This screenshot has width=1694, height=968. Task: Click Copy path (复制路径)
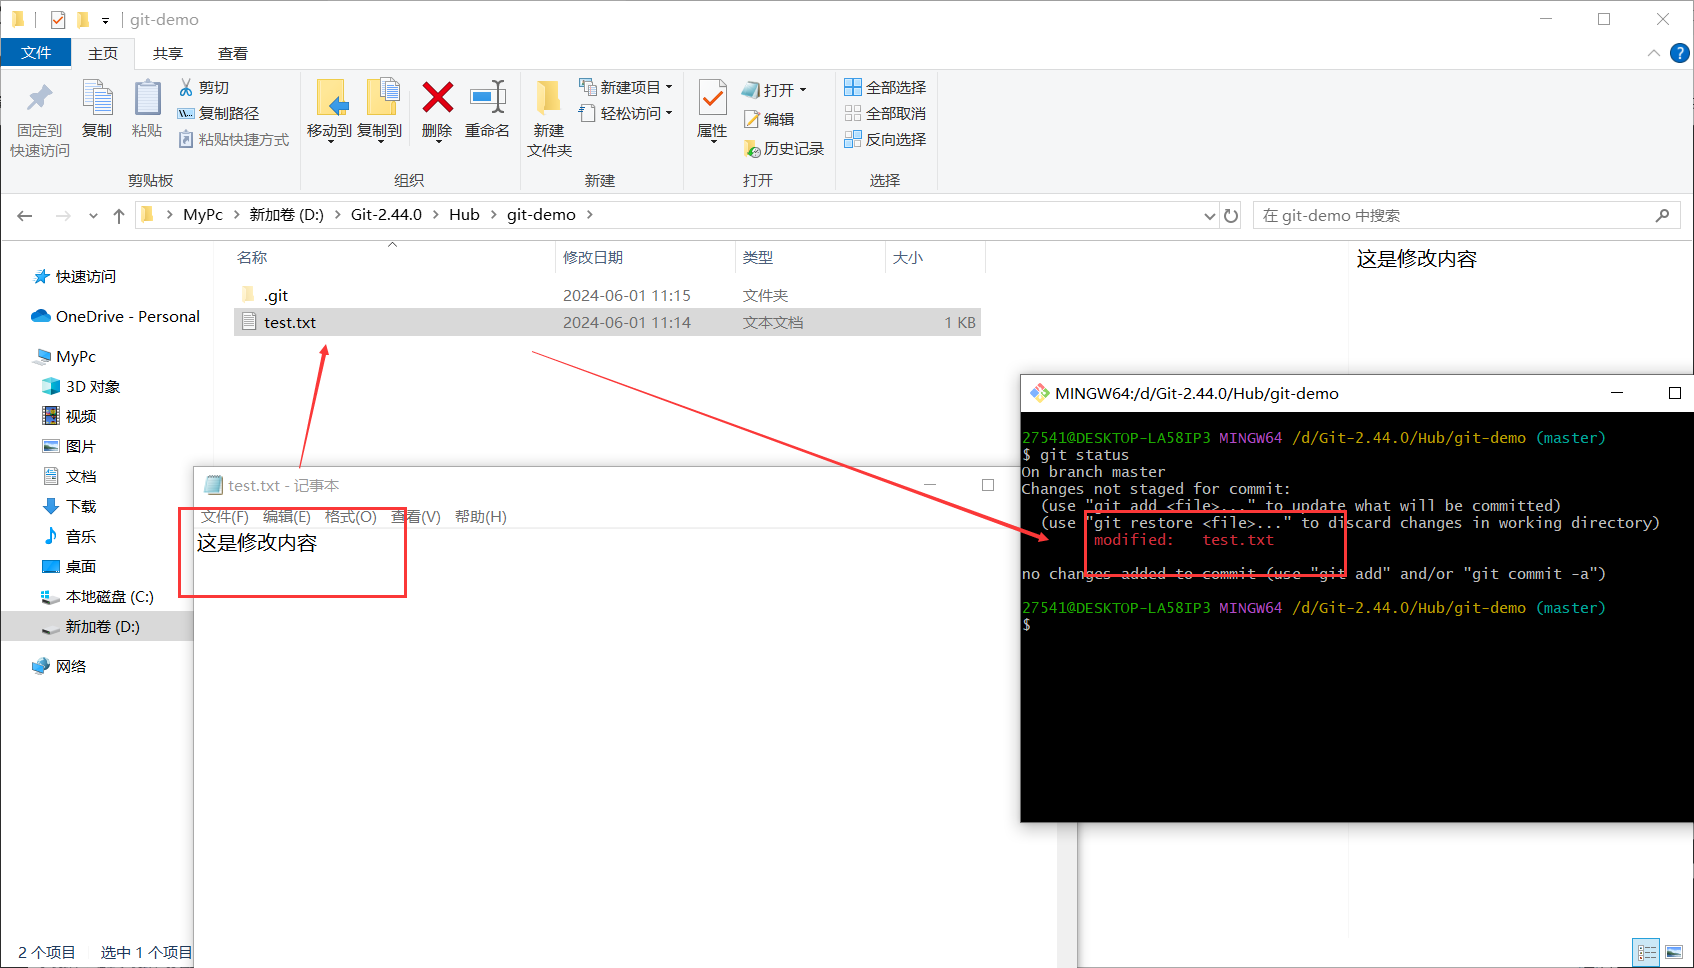click(218, 113)
